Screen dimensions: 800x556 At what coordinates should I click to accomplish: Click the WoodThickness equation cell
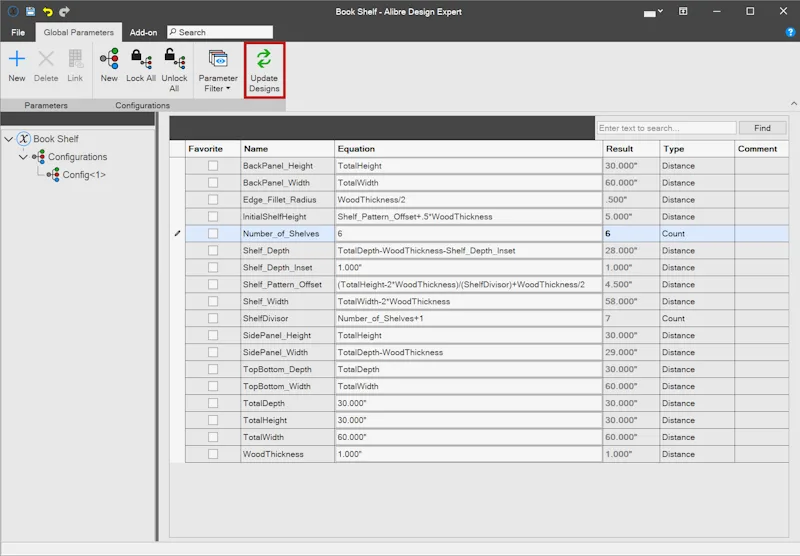(x=468, y=454)
